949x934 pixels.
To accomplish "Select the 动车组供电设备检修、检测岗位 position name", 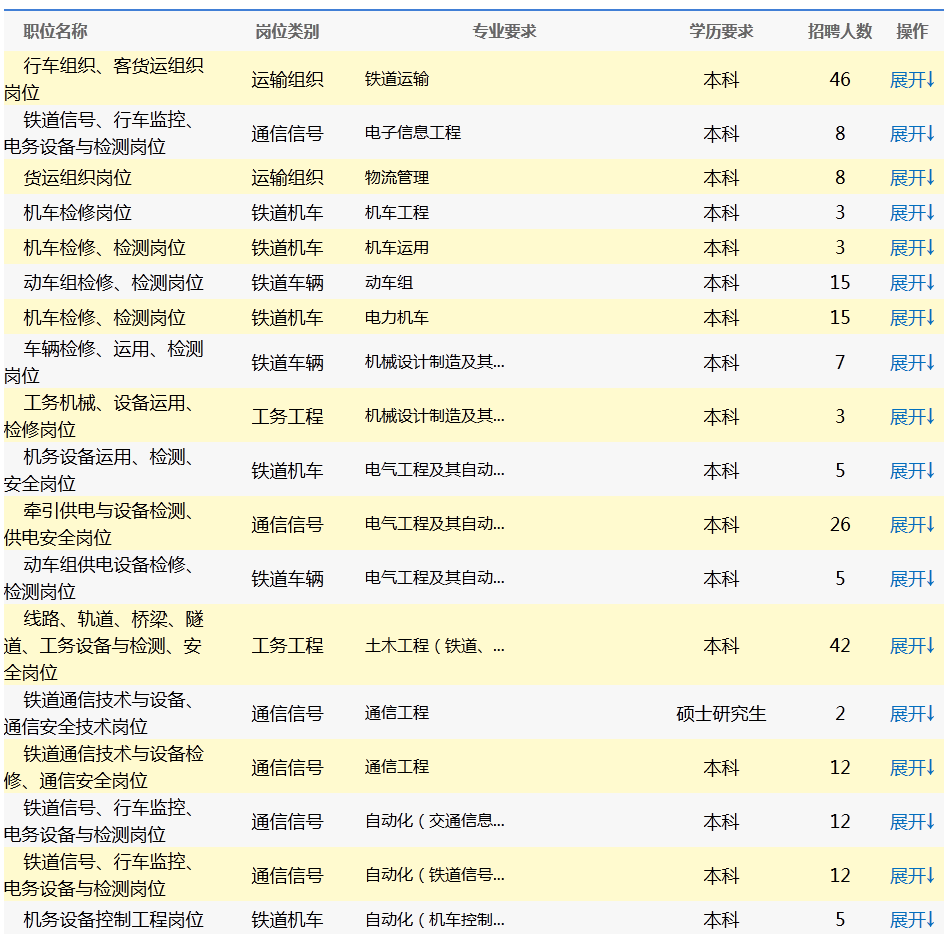I will (x=103, y=578).
